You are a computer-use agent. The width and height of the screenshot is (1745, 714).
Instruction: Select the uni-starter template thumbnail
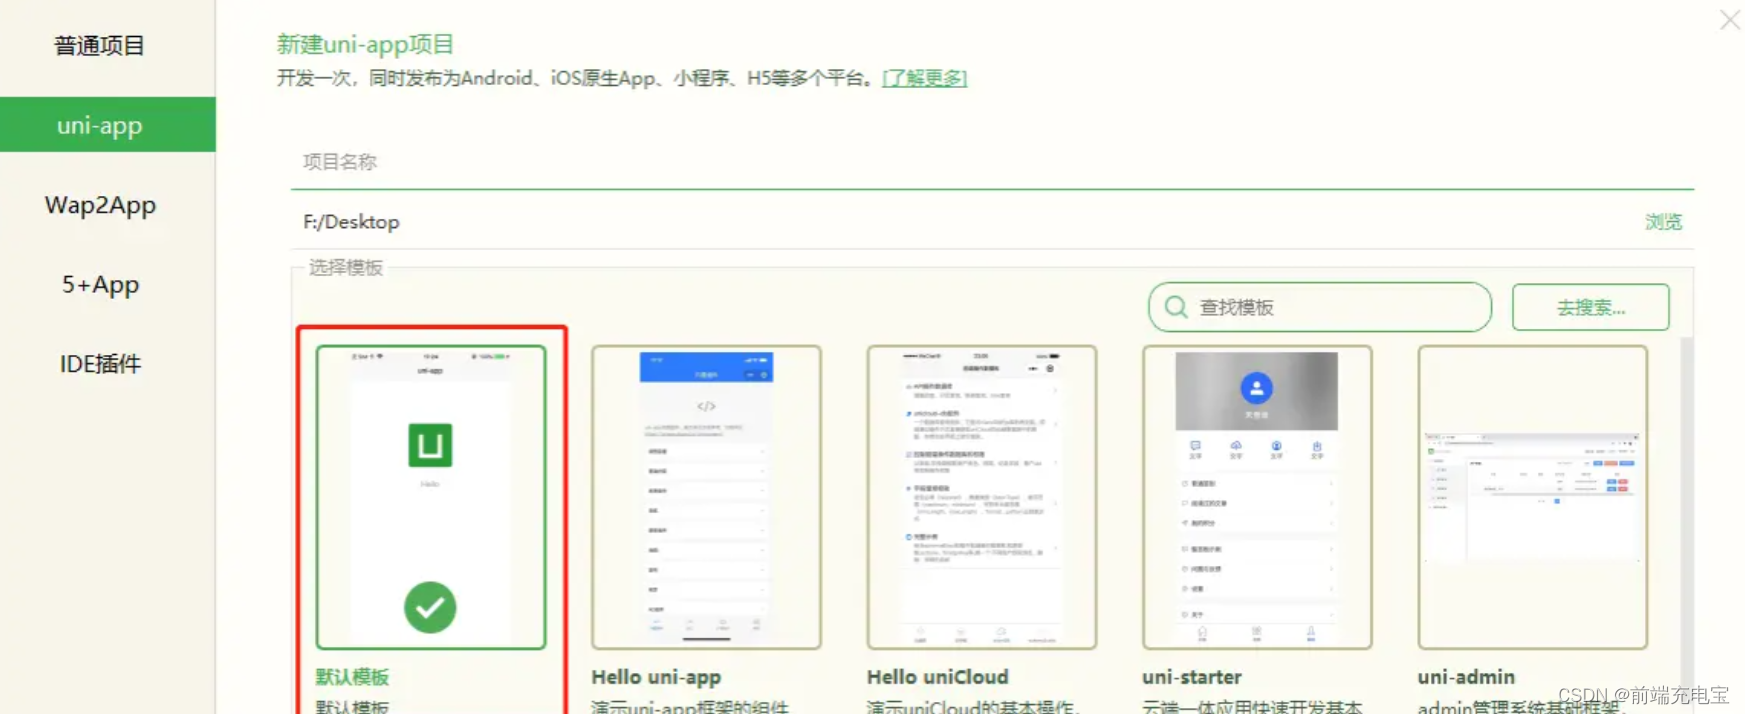click(x=1257, y=497)
